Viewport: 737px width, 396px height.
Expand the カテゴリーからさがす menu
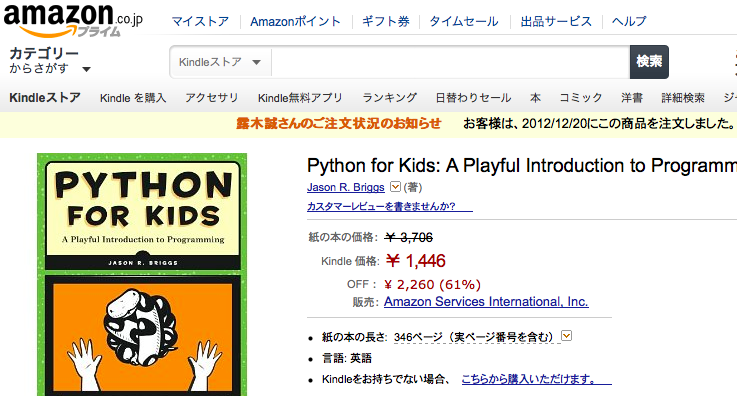click(50, 61)
